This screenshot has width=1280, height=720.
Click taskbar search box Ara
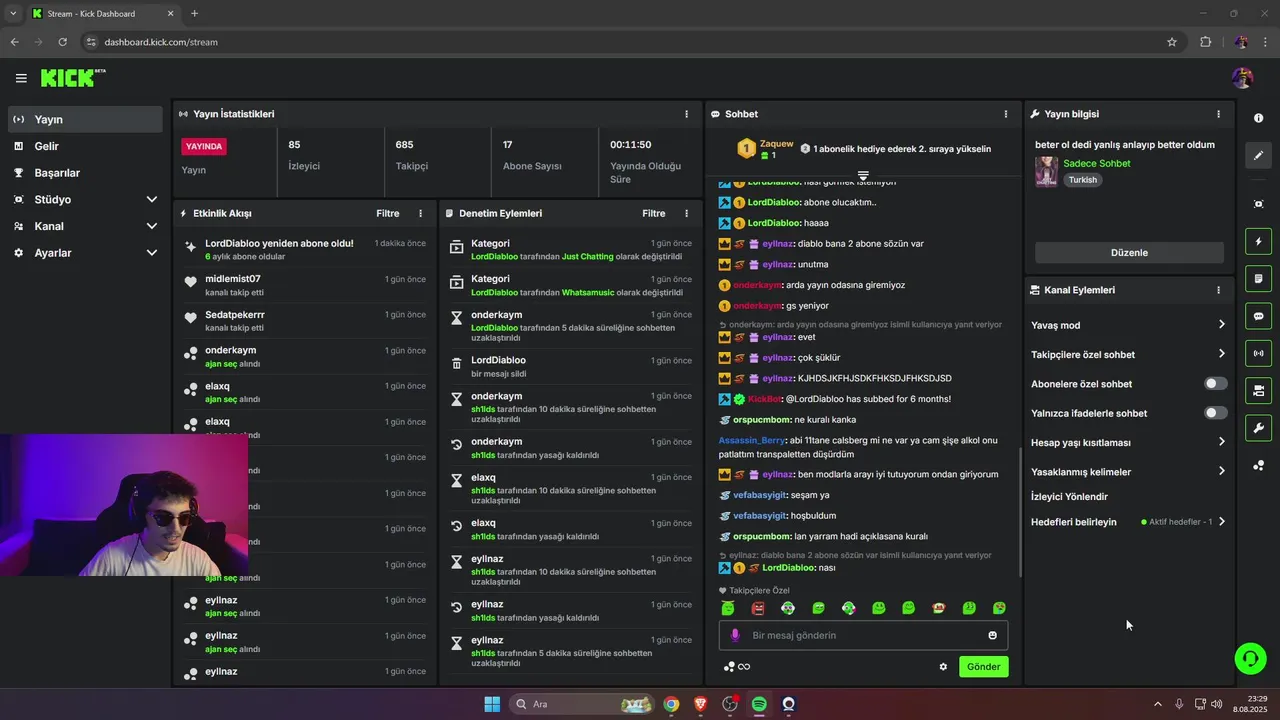(x=582, y=704)
